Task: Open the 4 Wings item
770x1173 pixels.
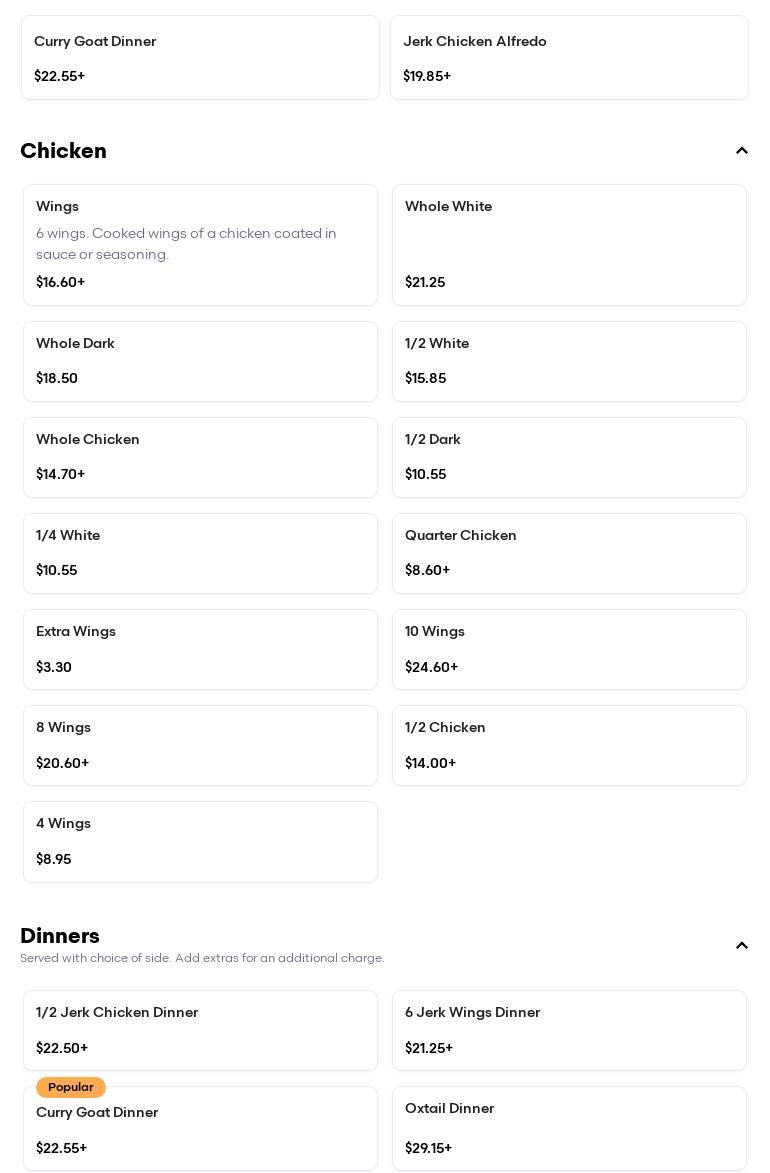Action: click(200, 841)
